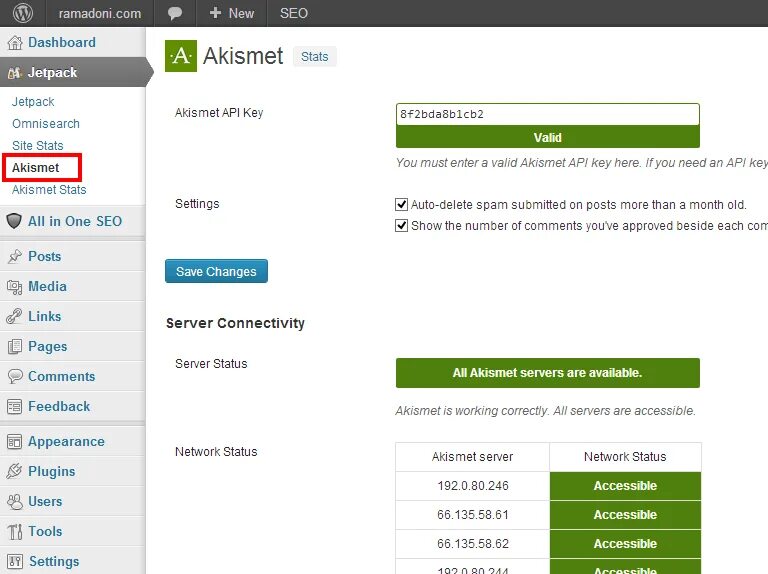Click the All in One SEO shield icon
Viewport: 768px width, 574px height.
click(x=14, y=221)
